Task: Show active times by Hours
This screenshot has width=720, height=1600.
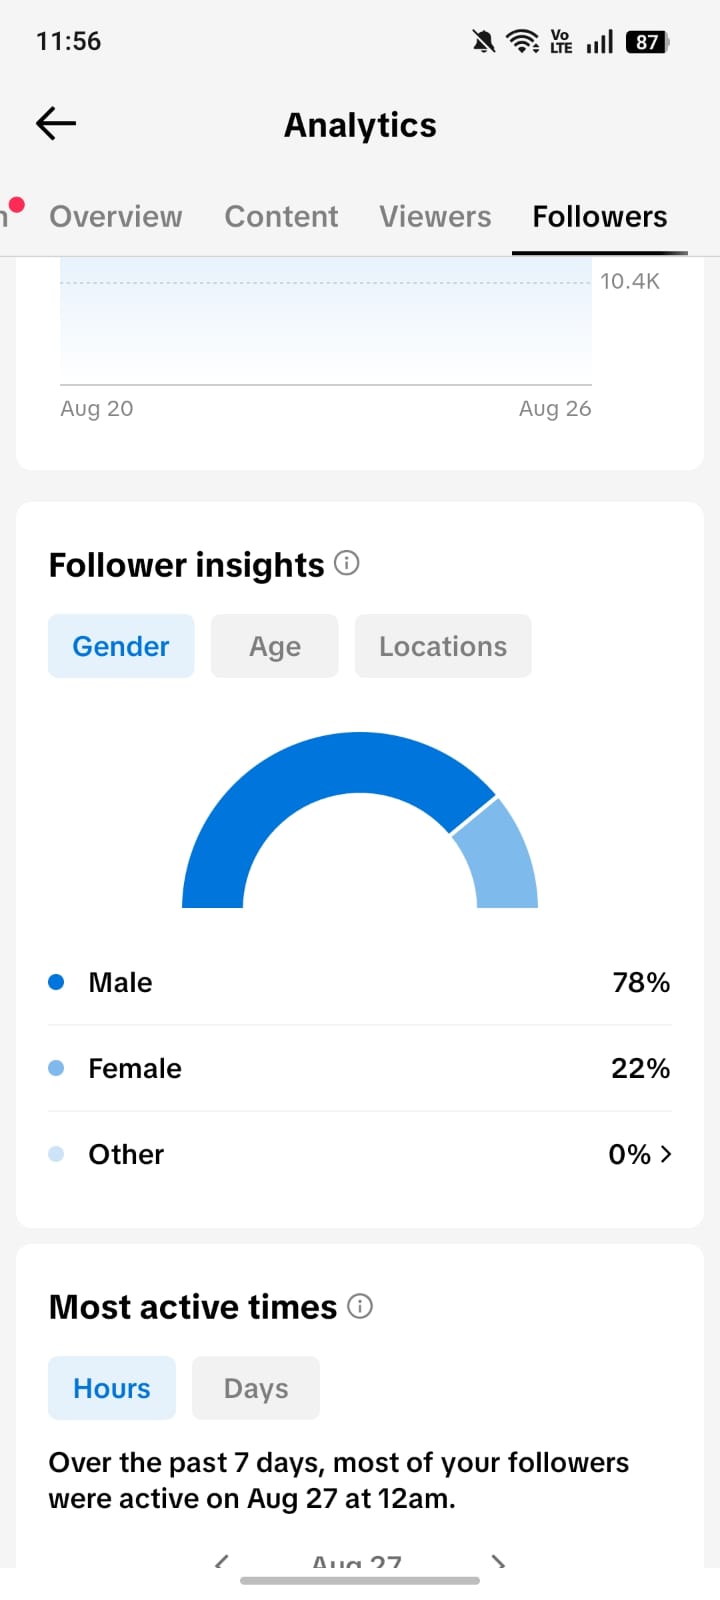Action: [112, 1388]
